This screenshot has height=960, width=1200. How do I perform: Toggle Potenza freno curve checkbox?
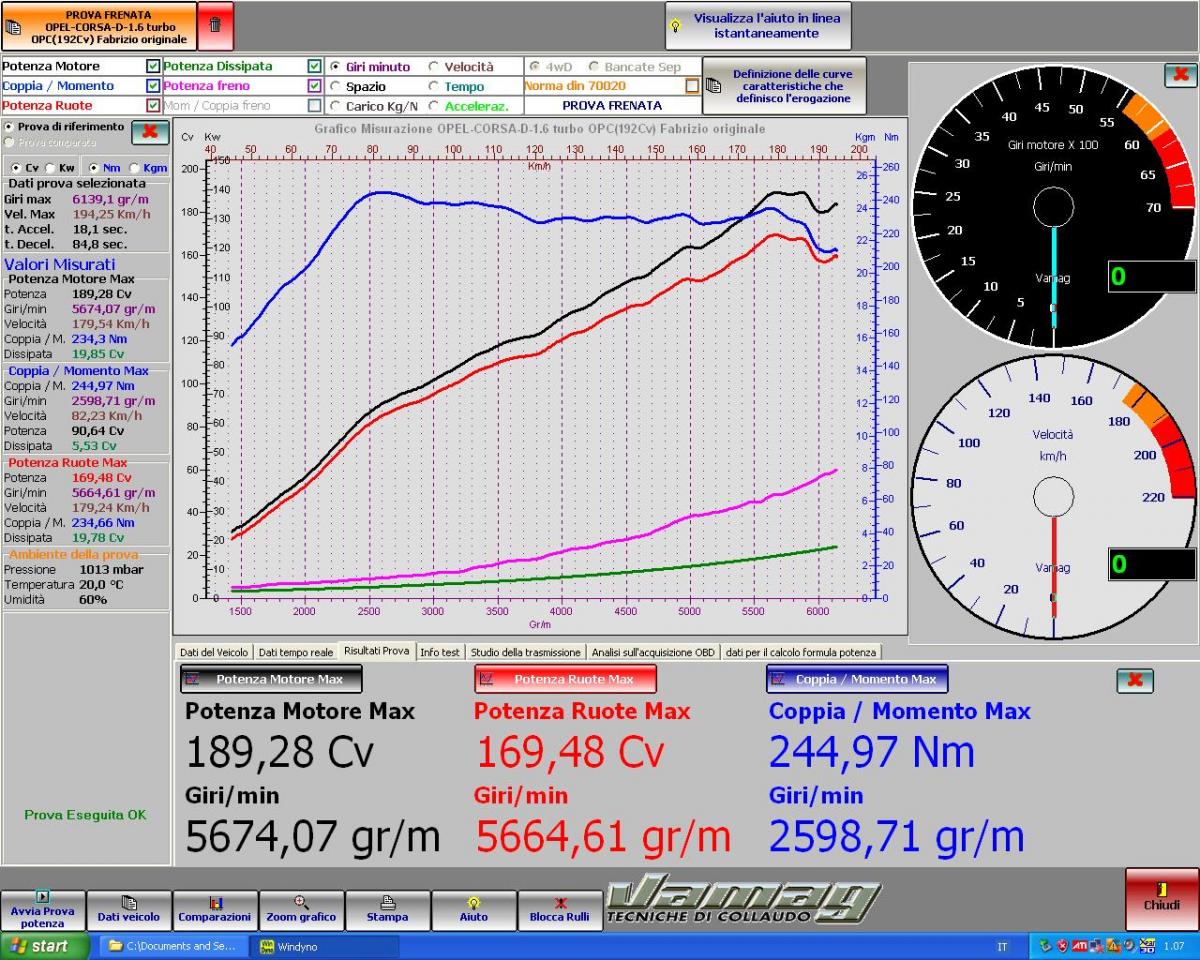click(314, 86)
